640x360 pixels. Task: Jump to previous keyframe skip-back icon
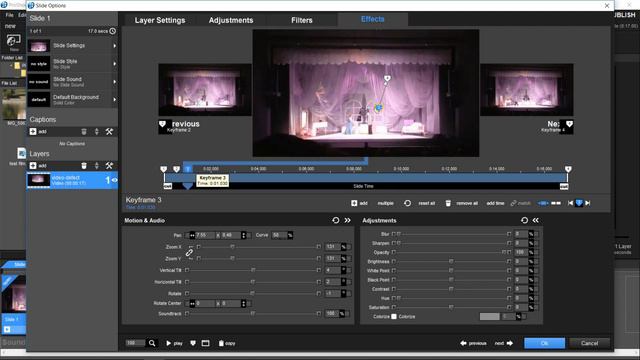tap(570, 203)
